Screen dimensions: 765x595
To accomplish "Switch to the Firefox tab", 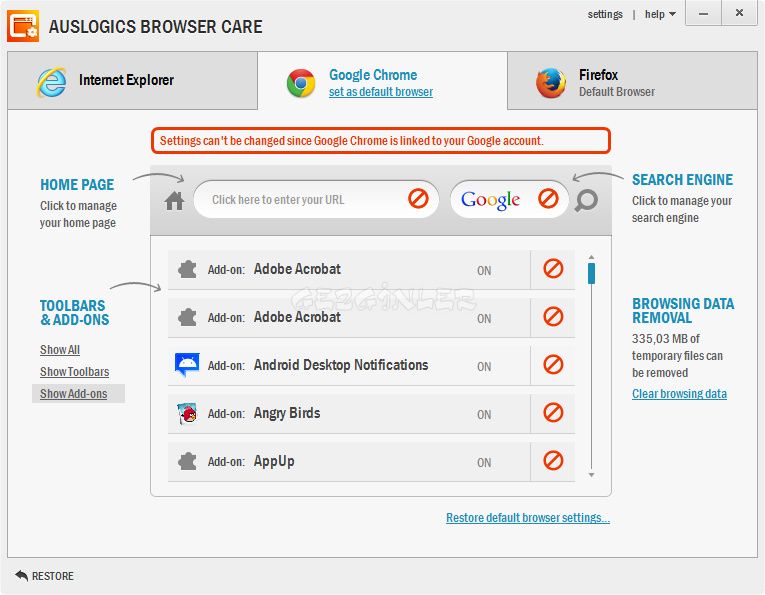I will click(x=632, y=80).
